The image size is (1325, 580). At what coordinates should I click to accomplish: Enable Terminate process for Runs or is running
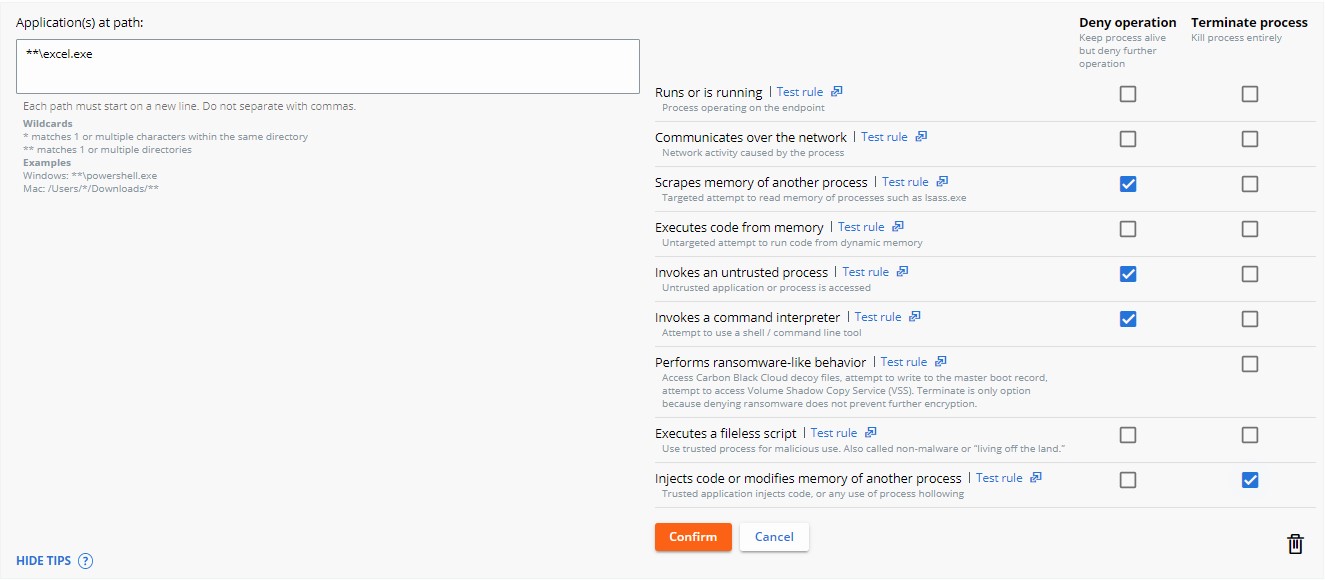pos(1249,93)
